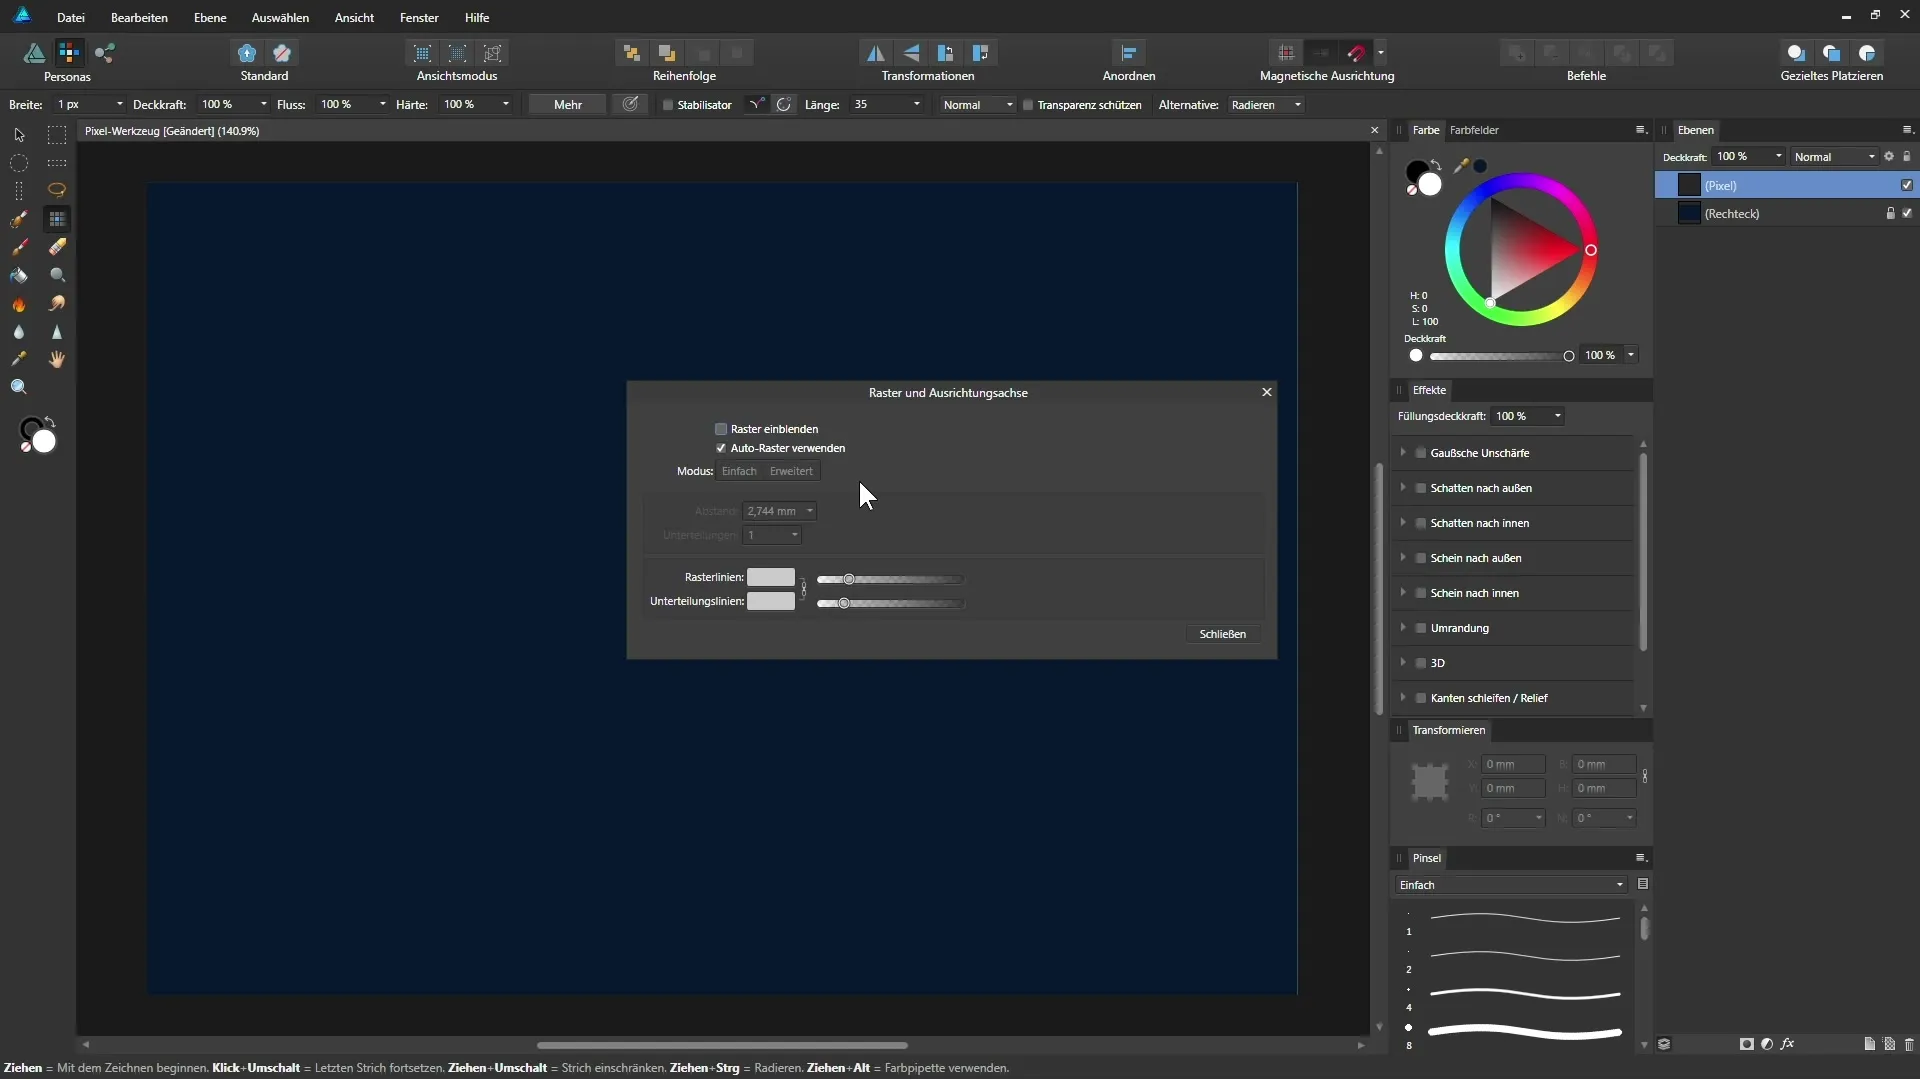Click the Mehr button
Image resolution: width=1920 pixels, height=1080 pixels.
pyautogui.click(x=568, y=104)
